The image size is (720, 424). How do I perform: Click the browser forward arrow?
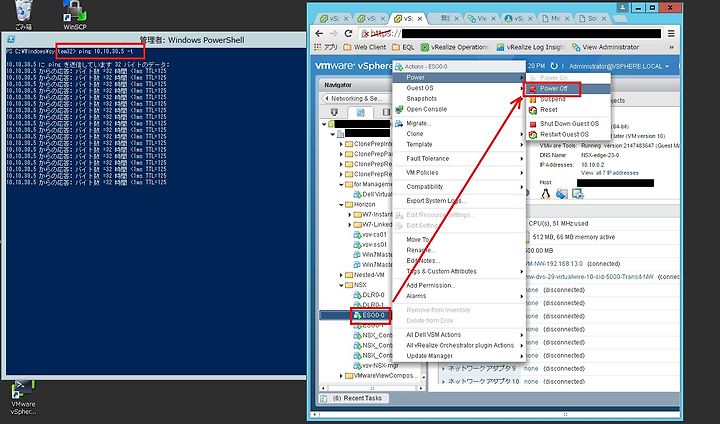[x=334, y=34]
